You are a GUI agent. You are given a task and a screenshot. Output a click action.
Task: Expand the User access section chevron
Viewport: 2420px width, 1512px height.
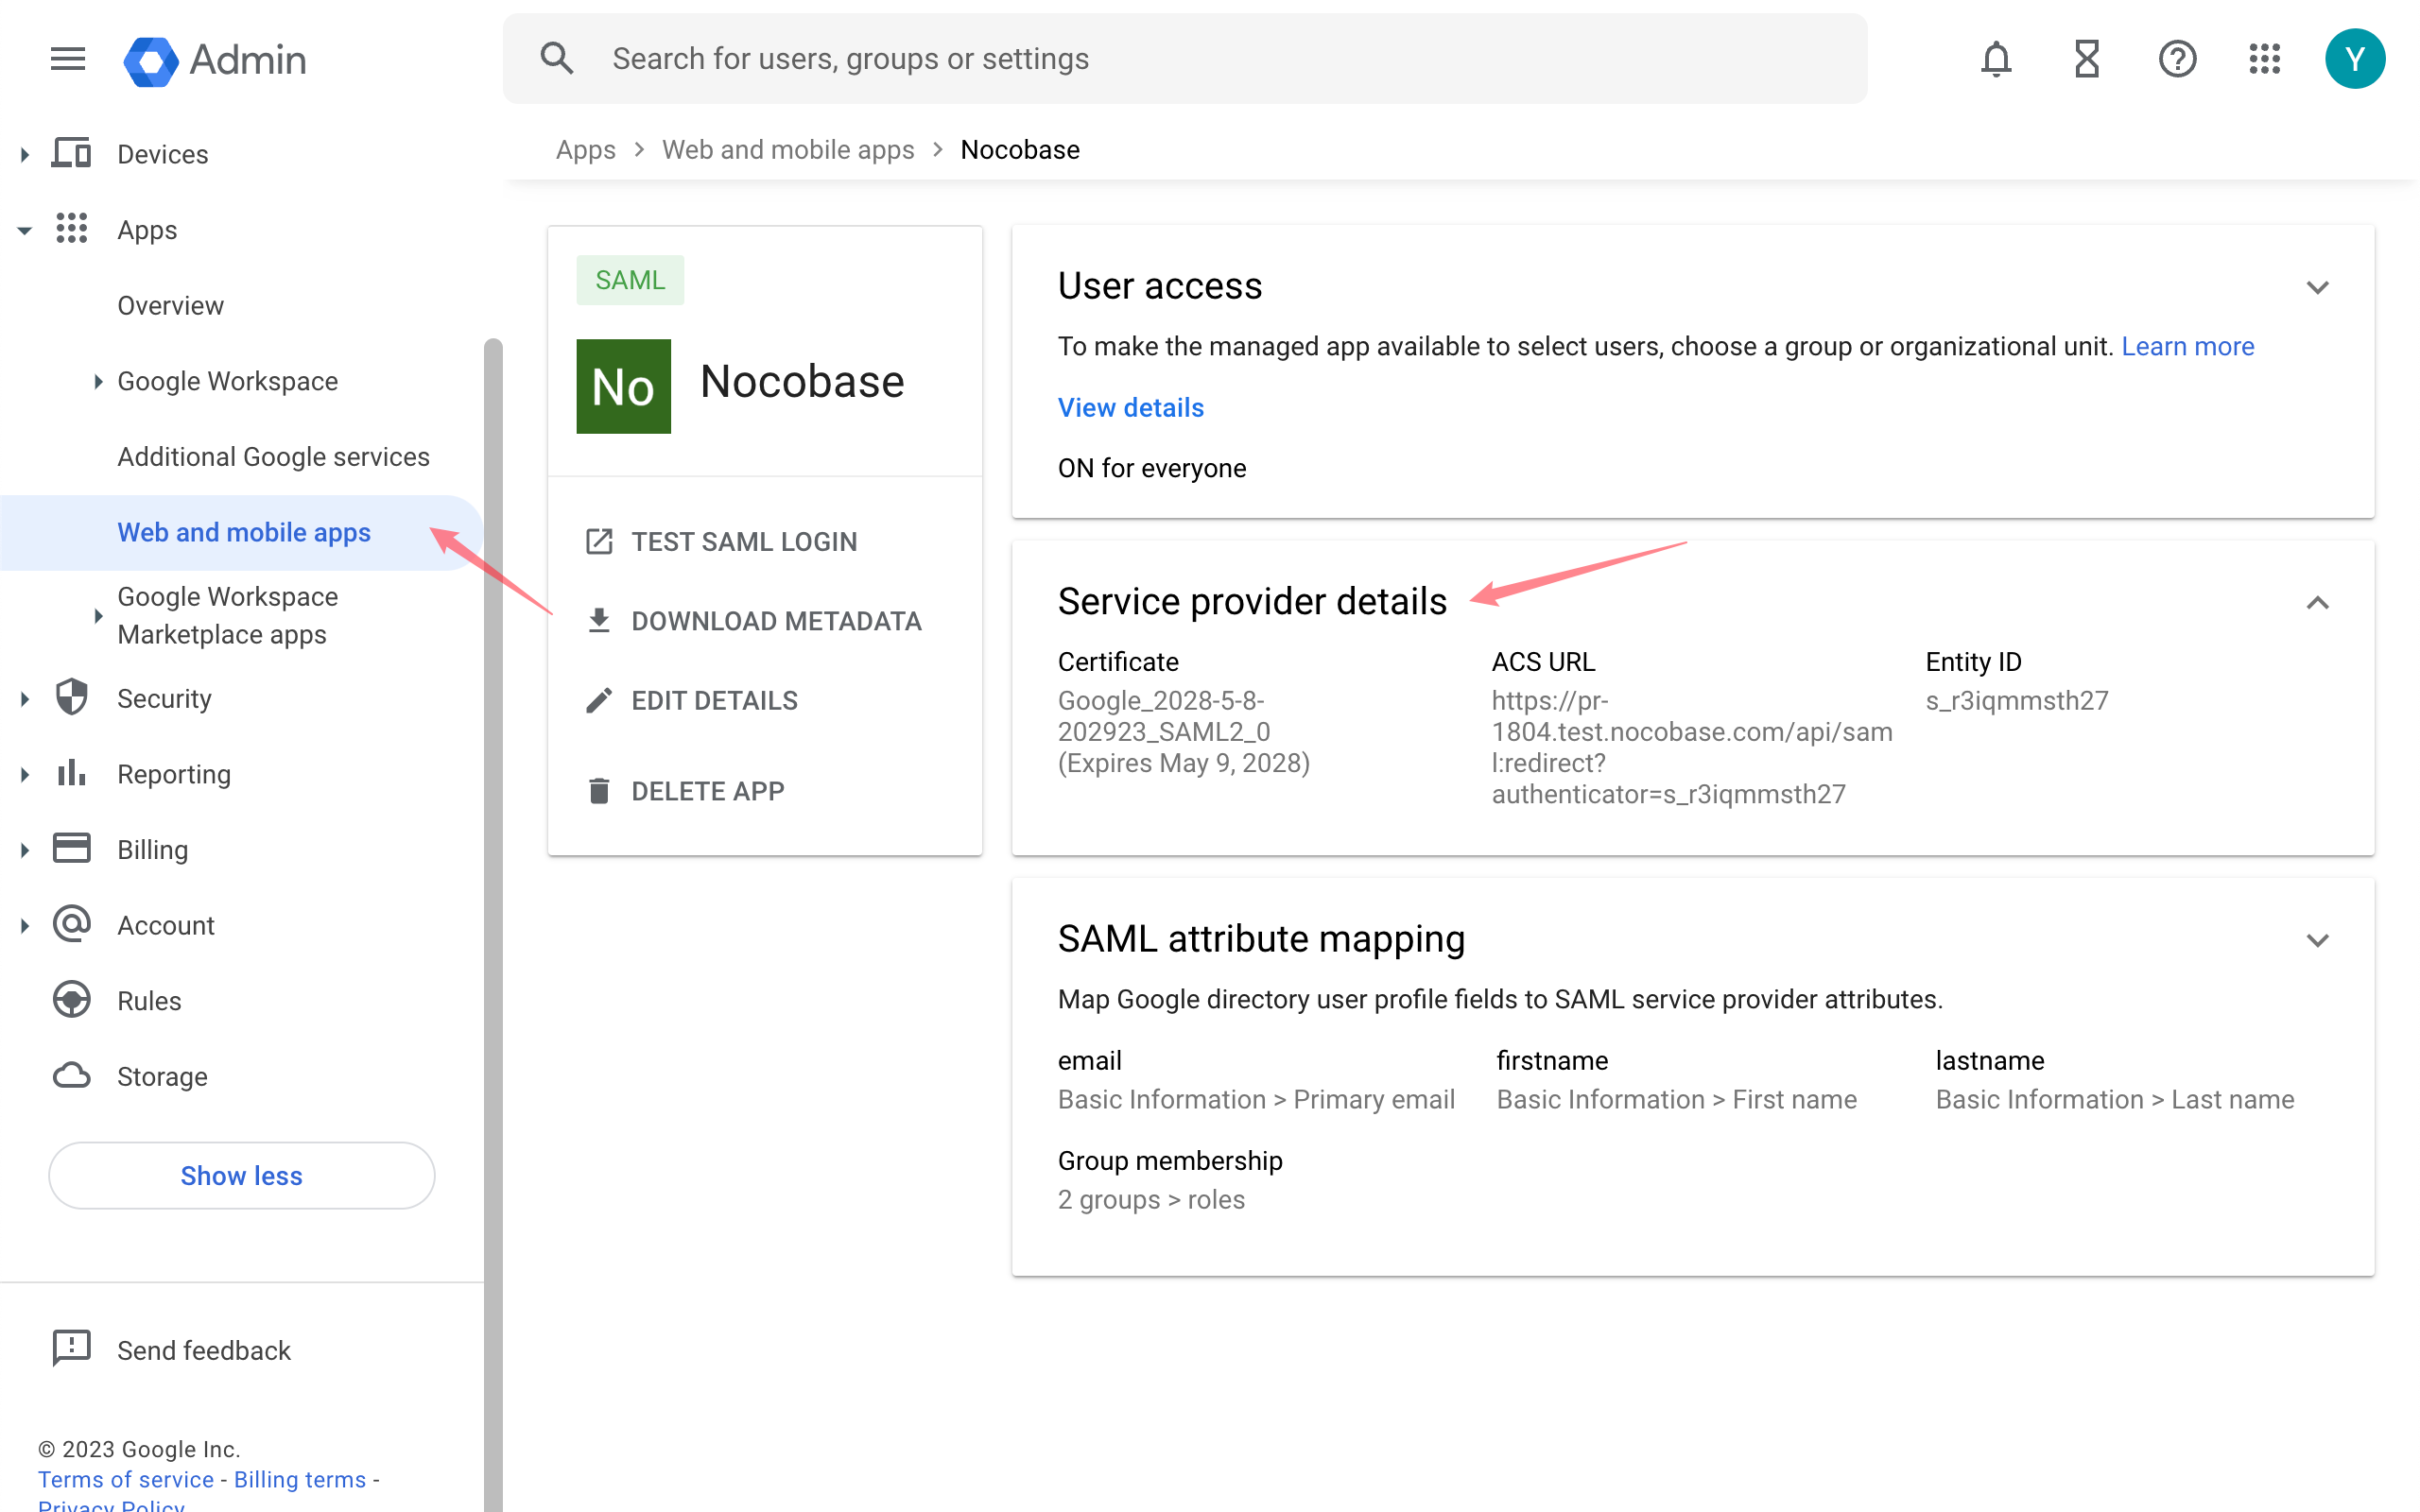[x=2317, y=288]
